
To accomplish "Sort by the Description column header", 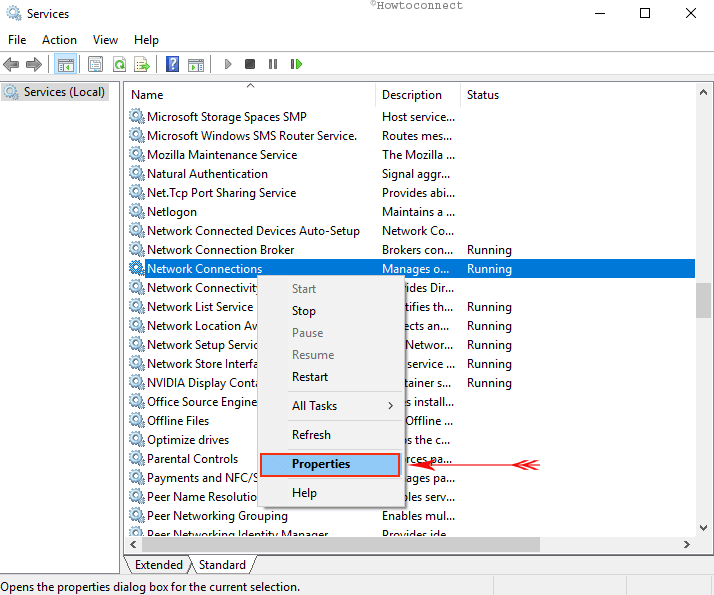I will (417, 95).
